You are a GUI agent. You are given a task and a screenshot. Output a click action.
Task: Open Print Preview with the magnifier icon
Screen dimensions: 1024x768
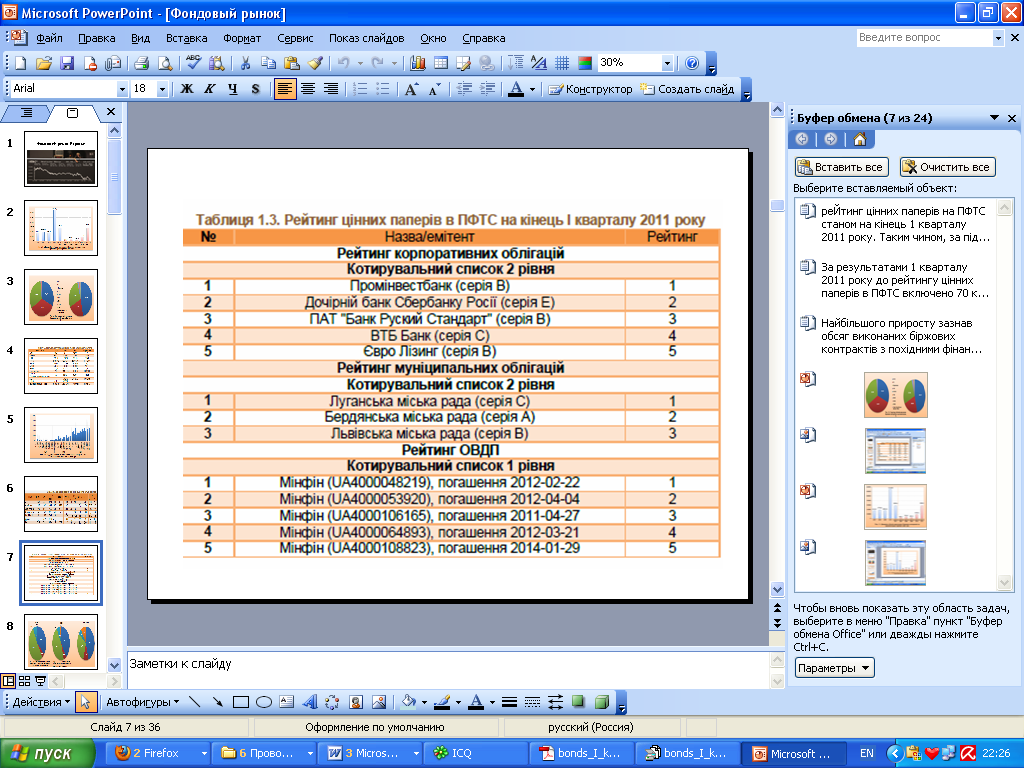tap(165, 63)
